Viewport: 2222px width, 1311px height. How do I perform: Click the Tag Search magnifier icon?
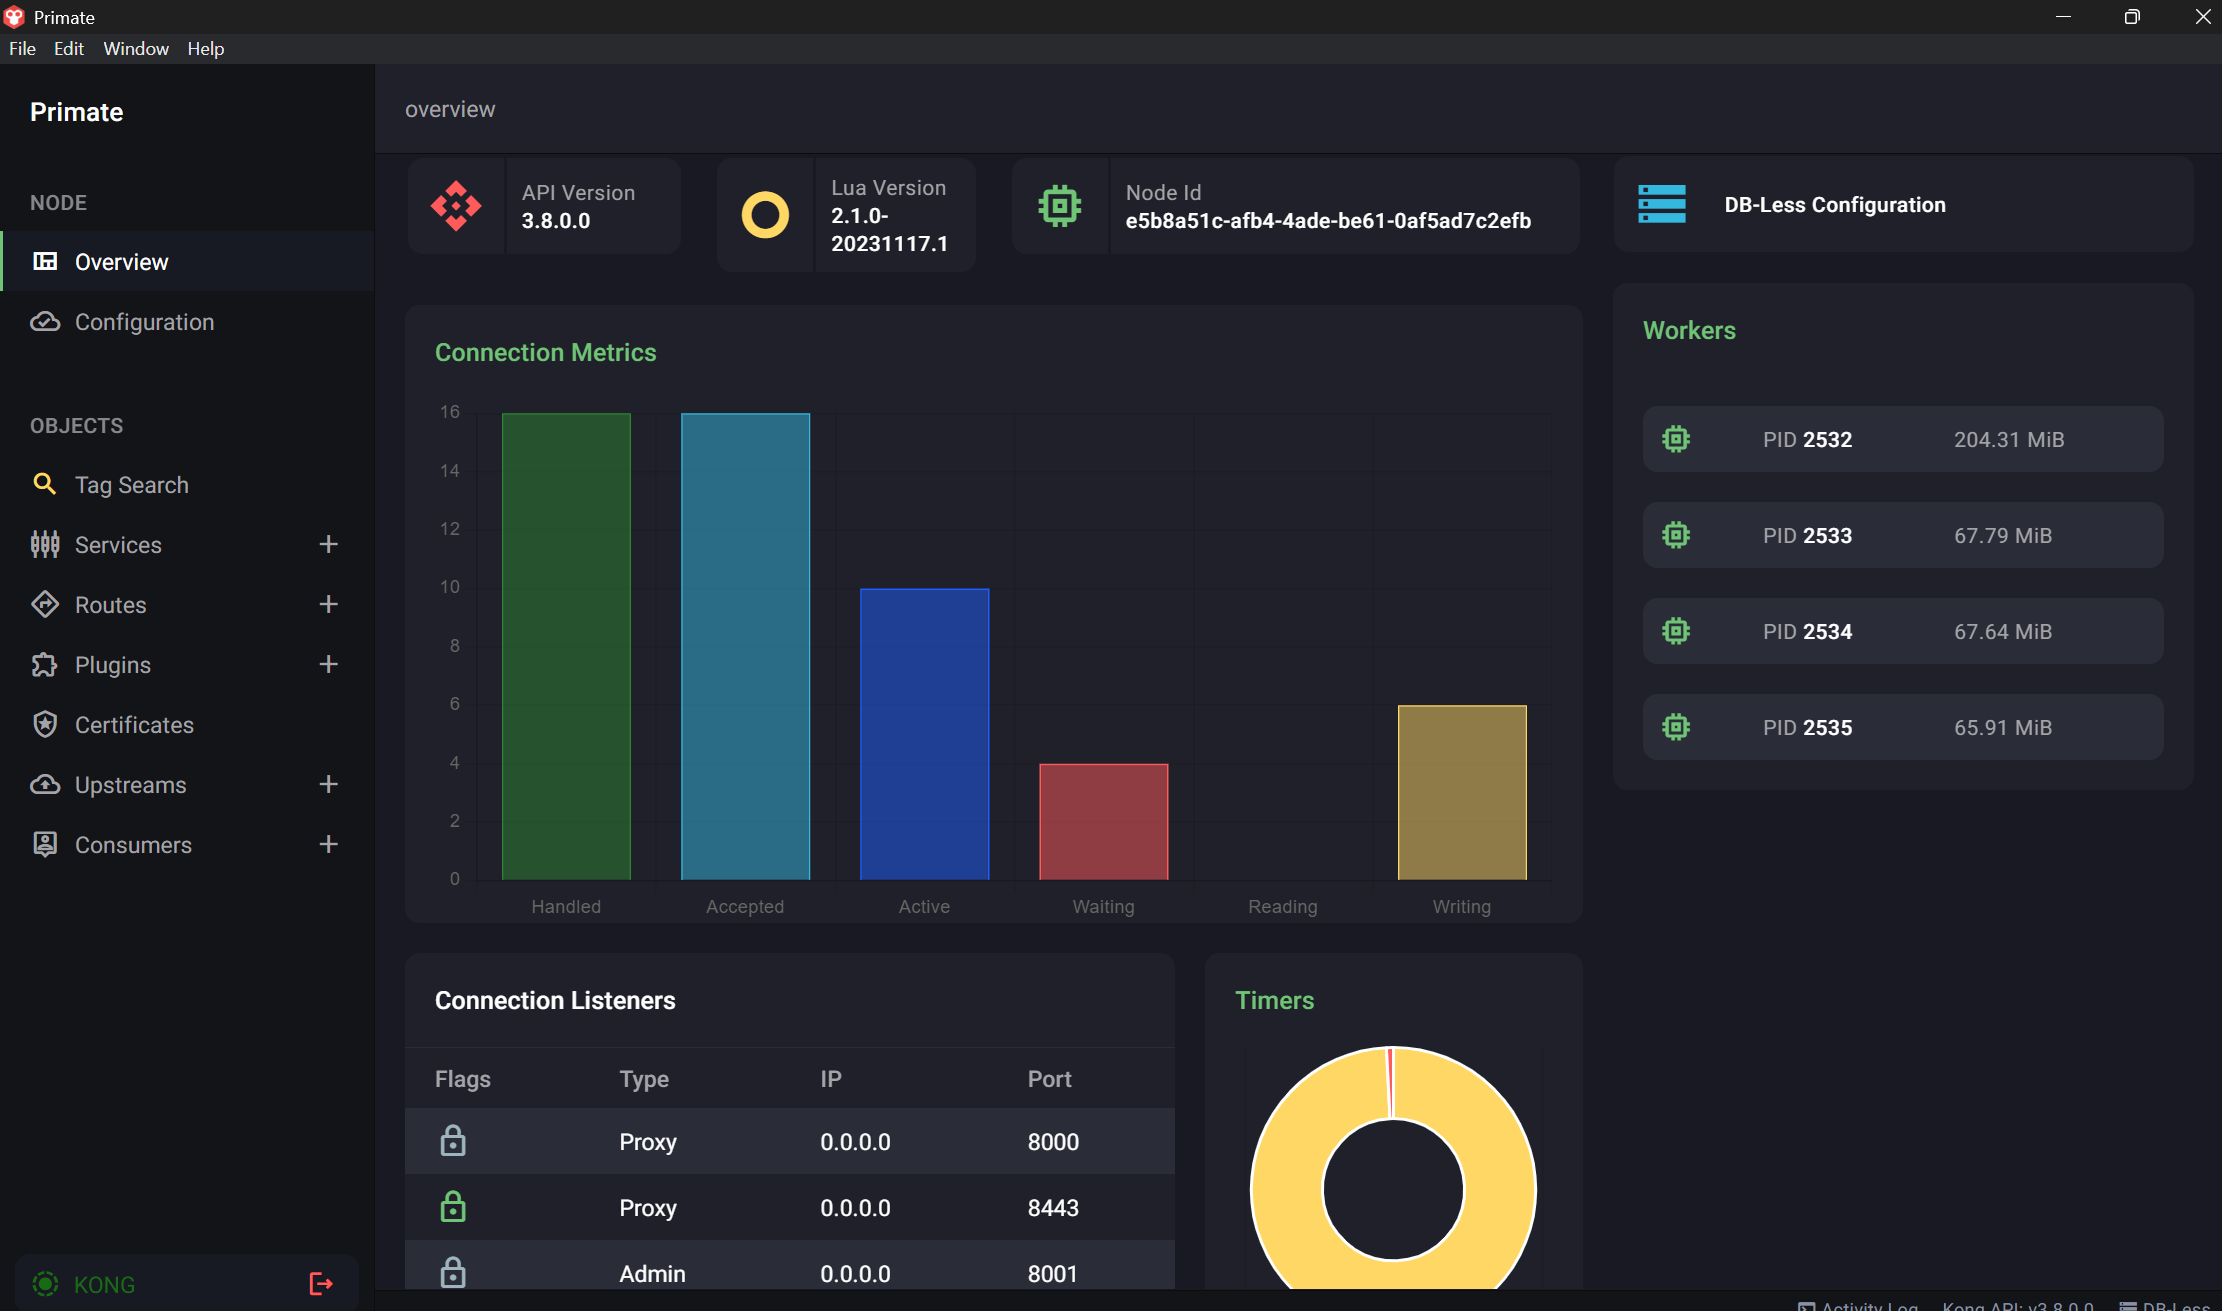44,484
